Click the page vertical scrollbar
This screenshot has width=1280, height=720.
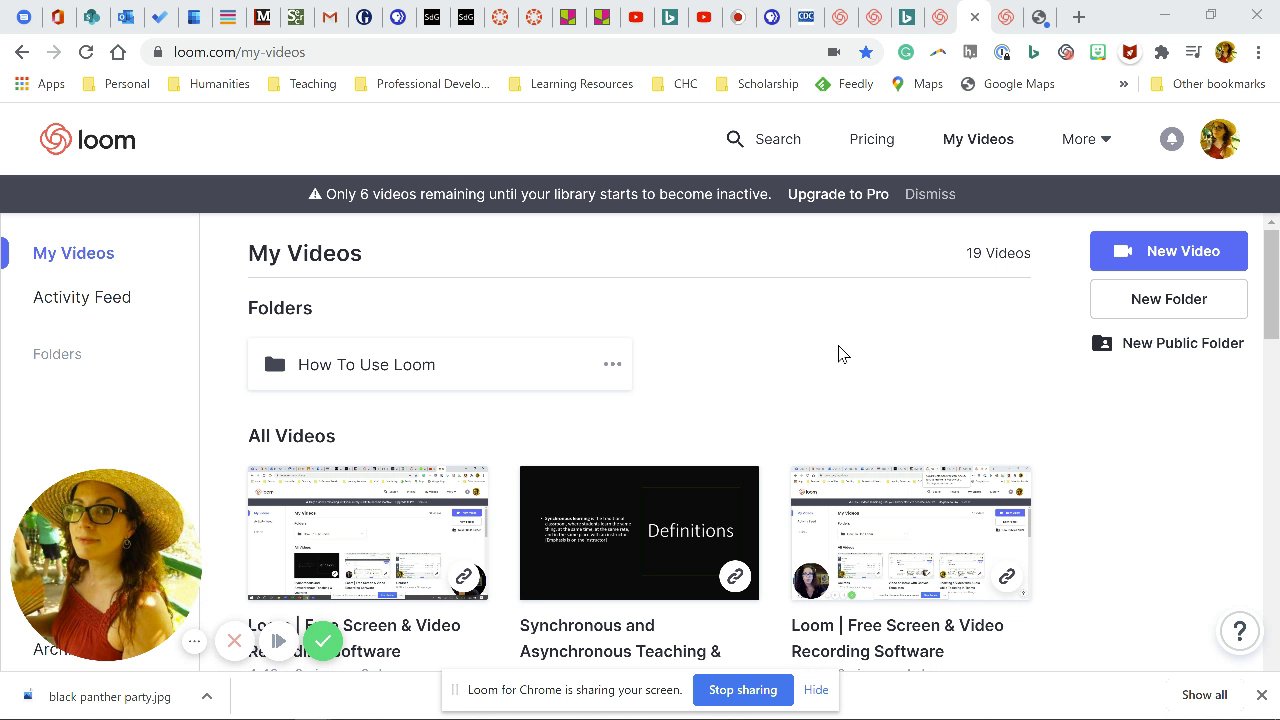click(x=1272, y=285)
